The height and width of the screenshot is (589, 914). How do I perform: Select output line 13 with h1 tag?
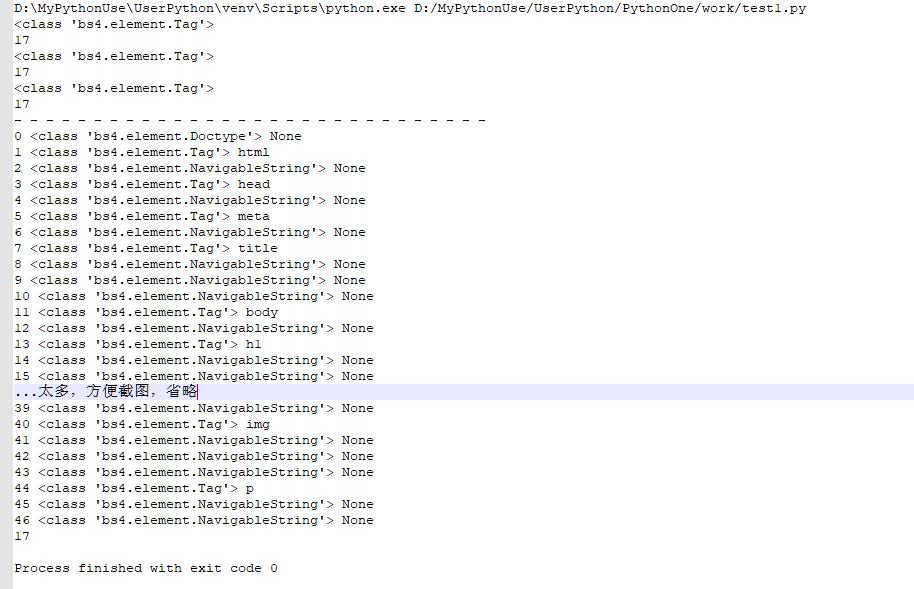[138, 345]
